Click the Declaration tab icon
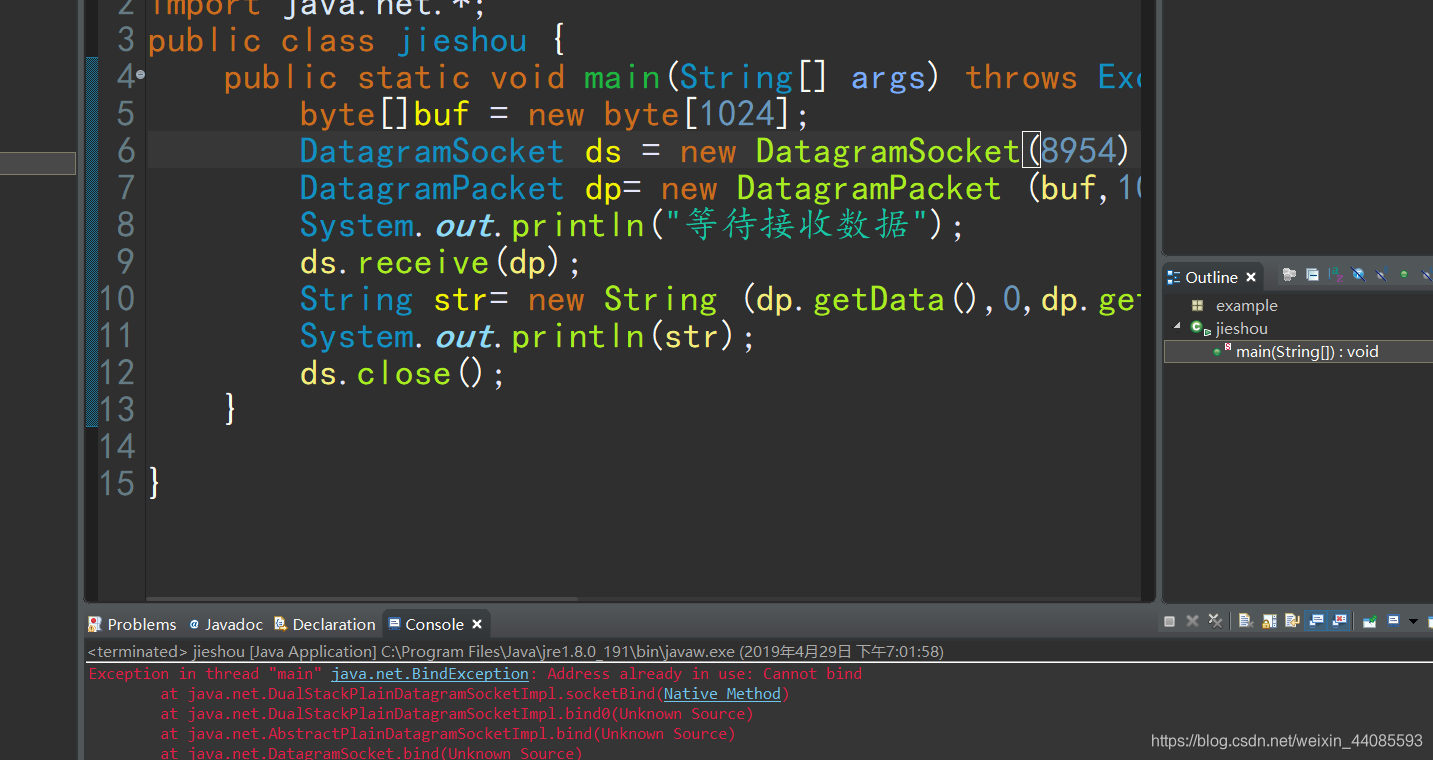The width and height of the screenshot is (1433, 760). pos(281,624)
